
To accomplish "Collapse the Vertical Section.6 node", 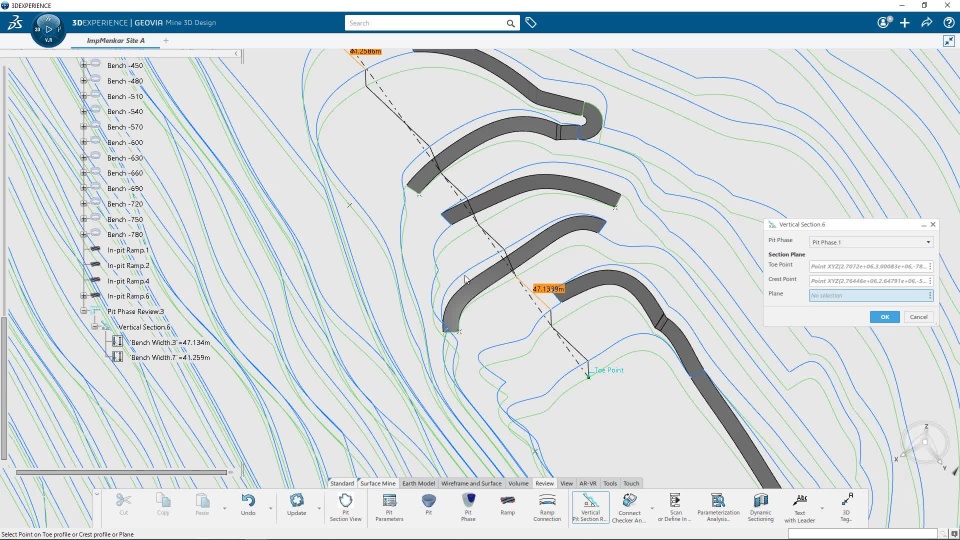I will [95, 326].
